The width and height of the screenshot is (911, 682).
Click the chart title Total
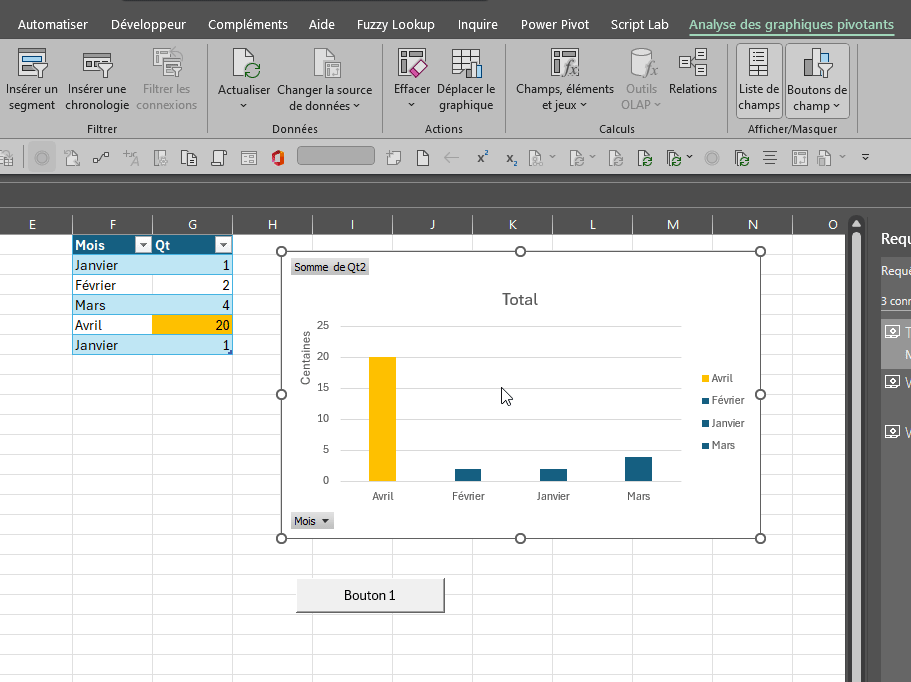pos(520,299)
